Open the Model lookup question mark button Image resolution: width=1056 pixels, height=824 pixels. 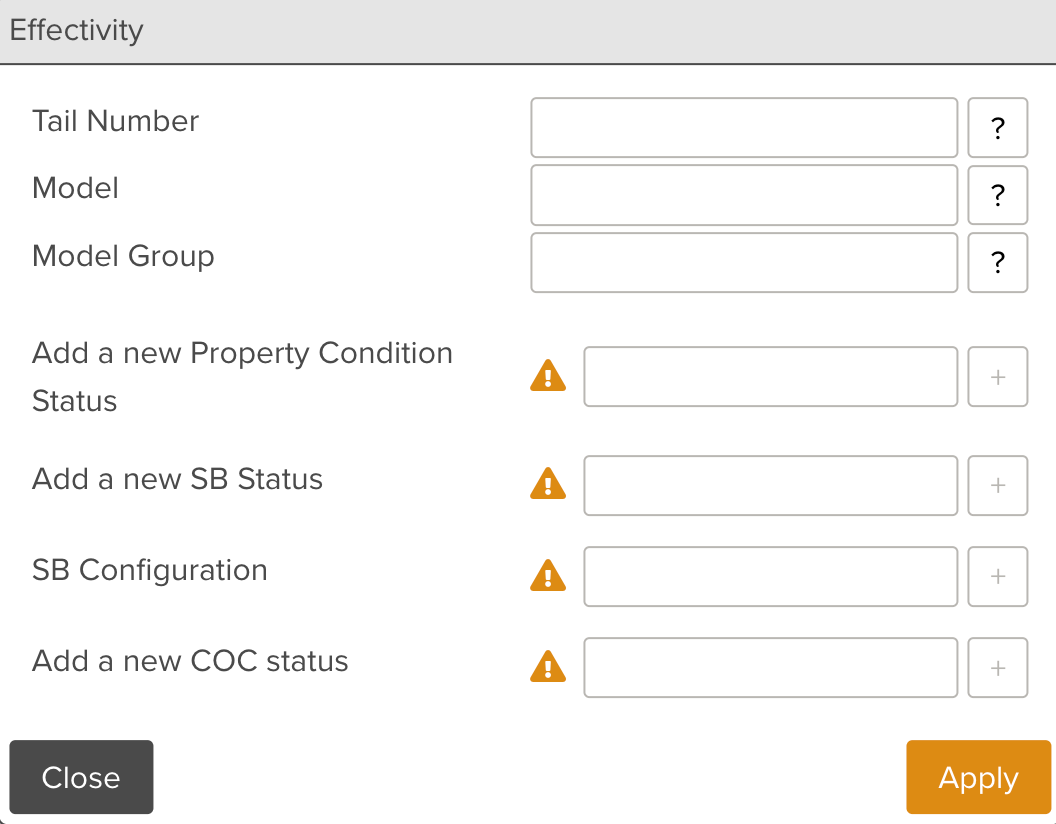coord(997,195)
